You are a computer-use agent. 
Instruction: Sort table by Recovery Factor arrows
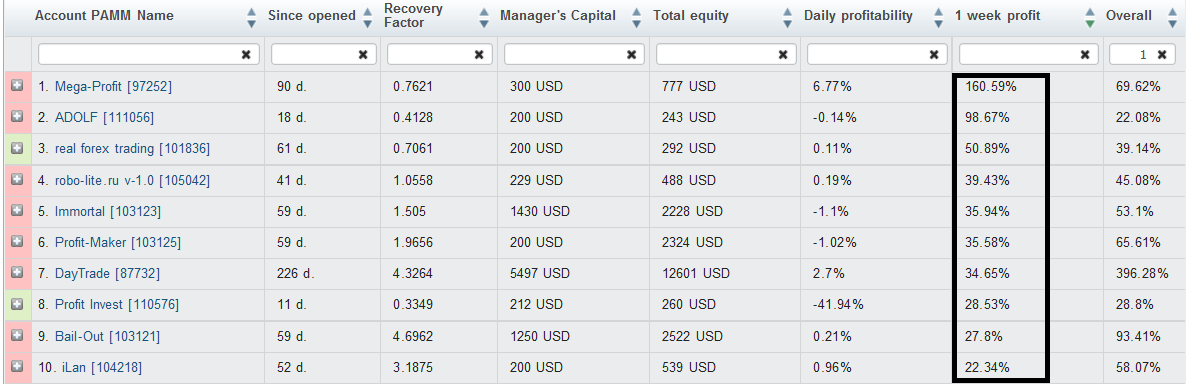(483, 17)
